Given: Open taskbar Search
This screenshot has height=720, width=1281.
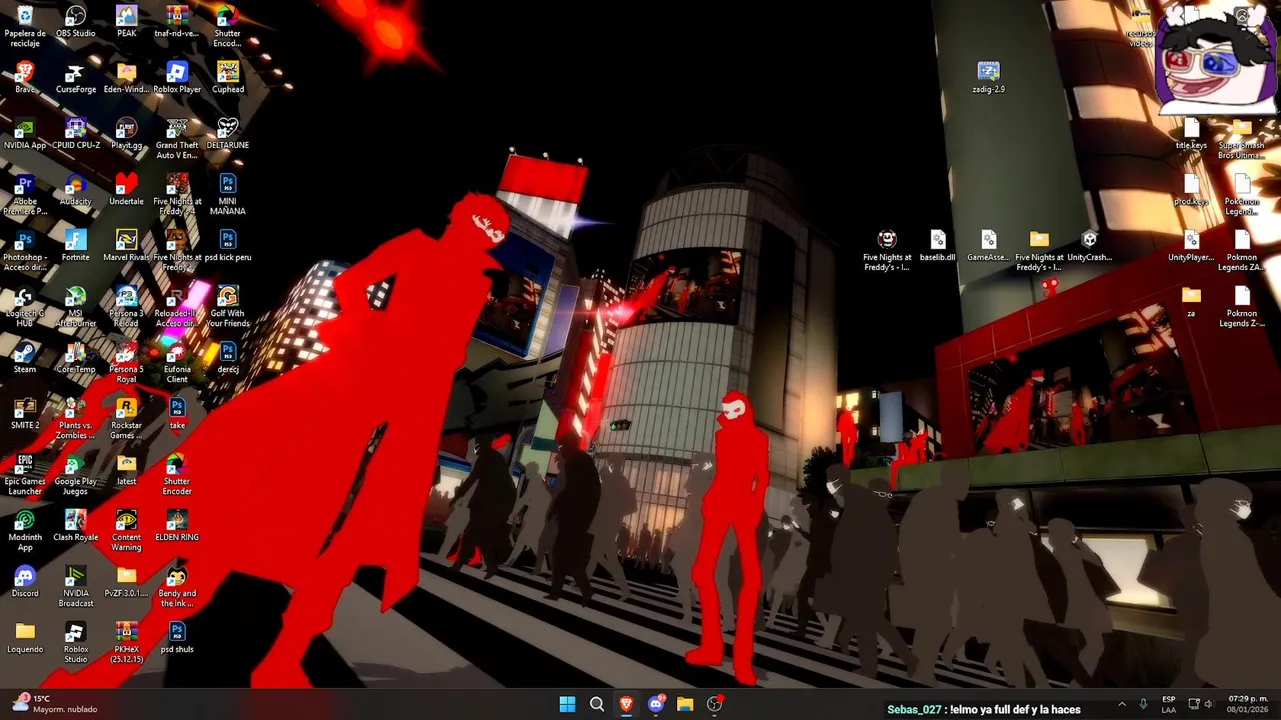Looking at the screenshot, I should point(597,704).
